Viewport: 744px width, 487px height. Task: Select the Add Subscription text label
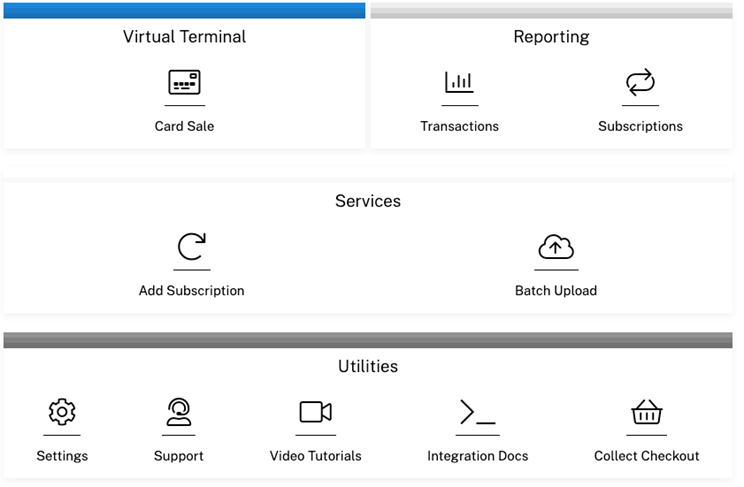point(191,291)
